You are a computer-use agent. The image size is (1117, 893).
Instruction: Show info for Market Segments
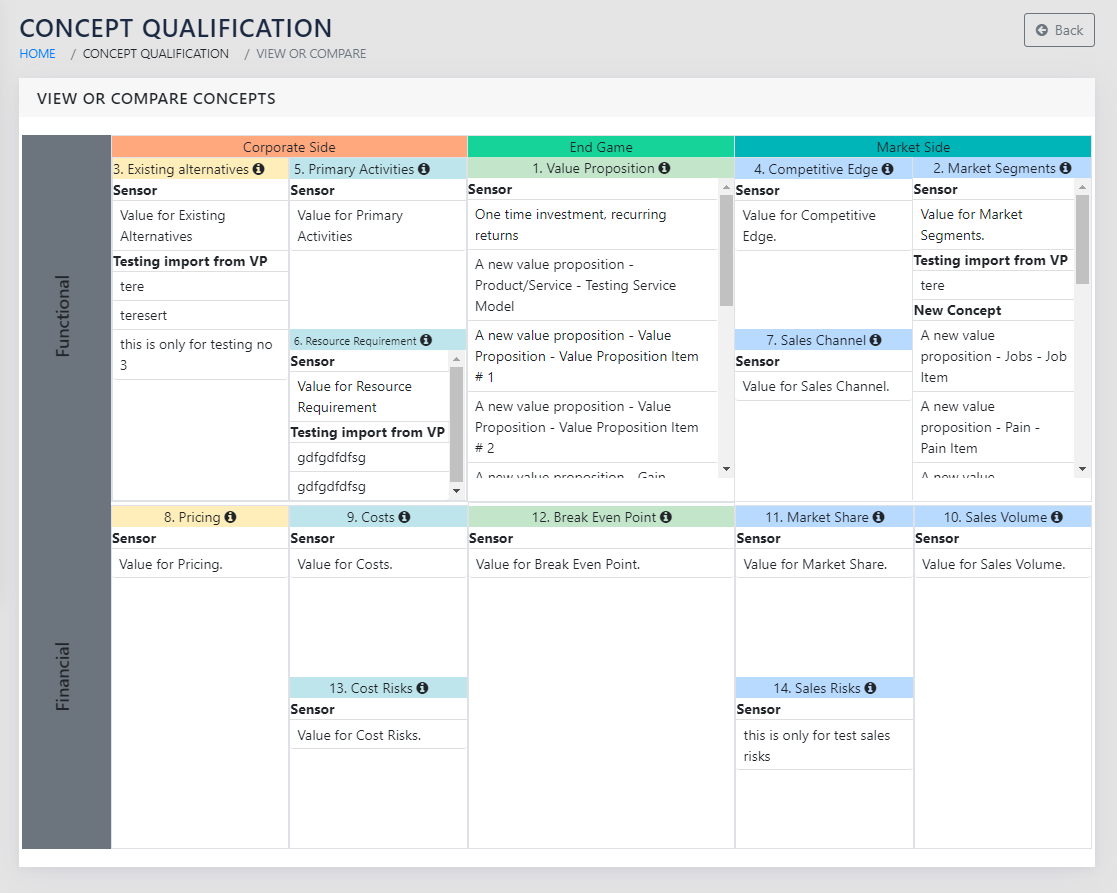pyautogui.click(x=1066, y=169)
